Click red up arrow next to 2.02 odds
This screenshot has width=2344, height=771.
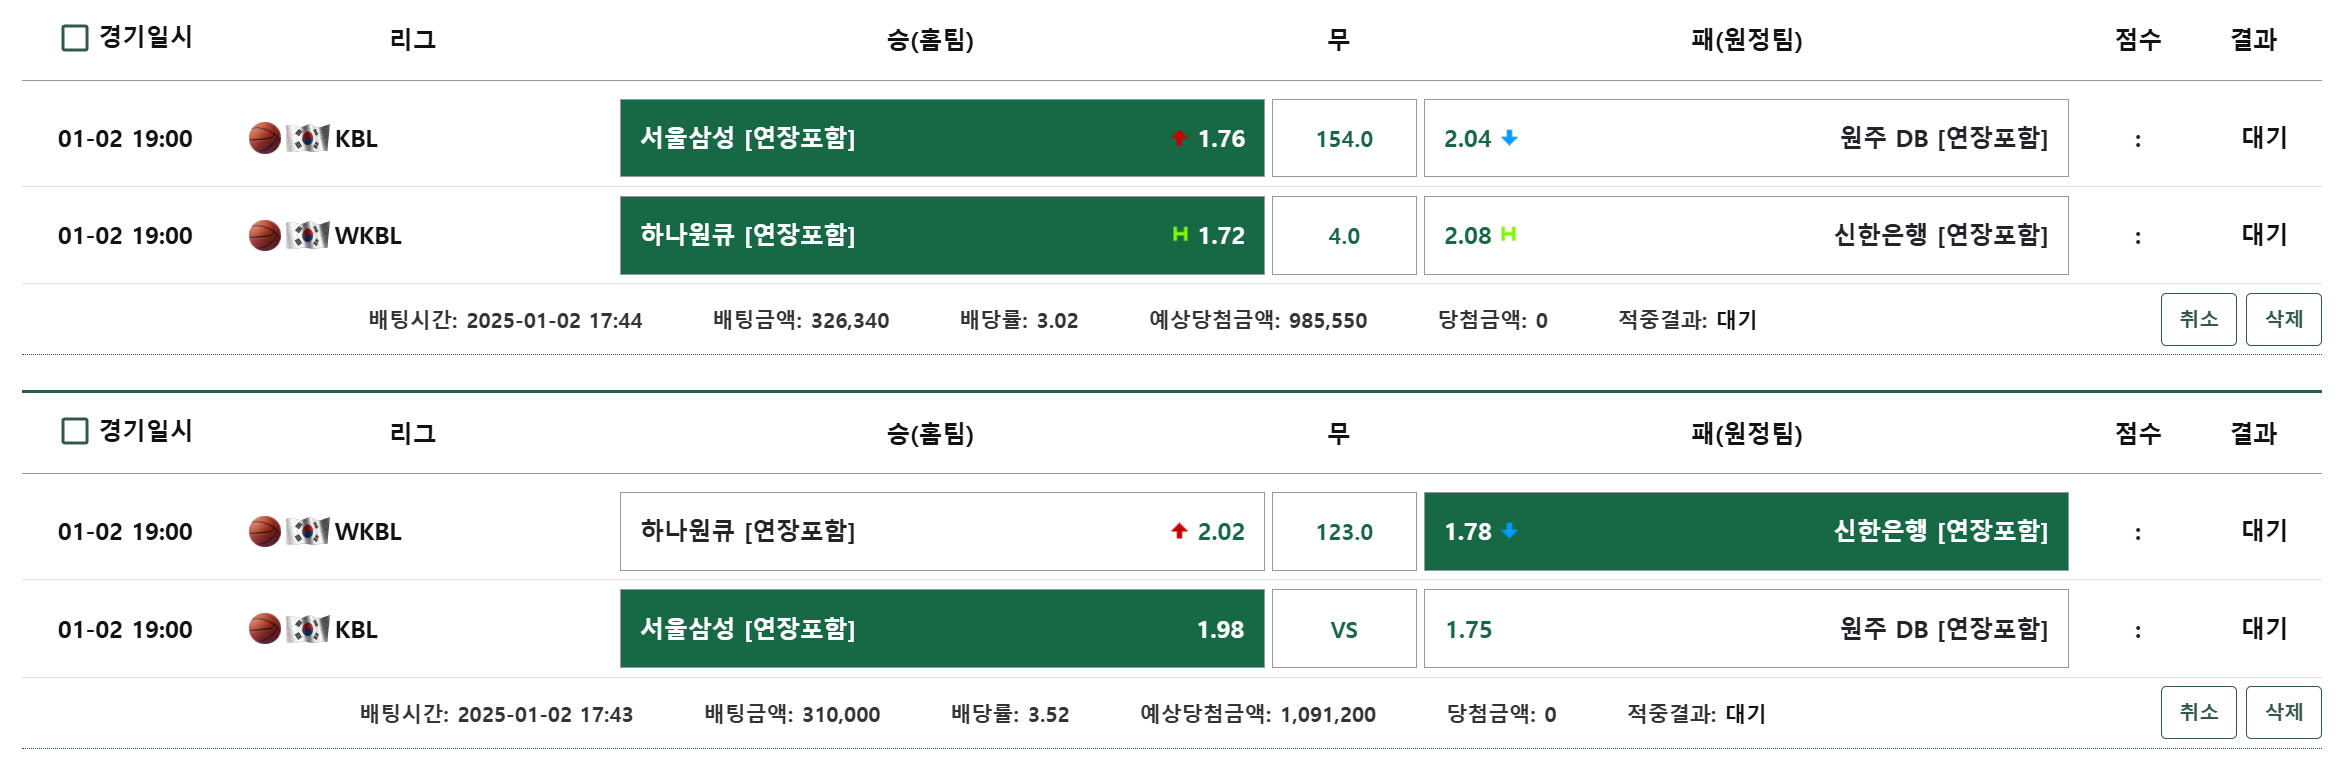pos(1179,531)
